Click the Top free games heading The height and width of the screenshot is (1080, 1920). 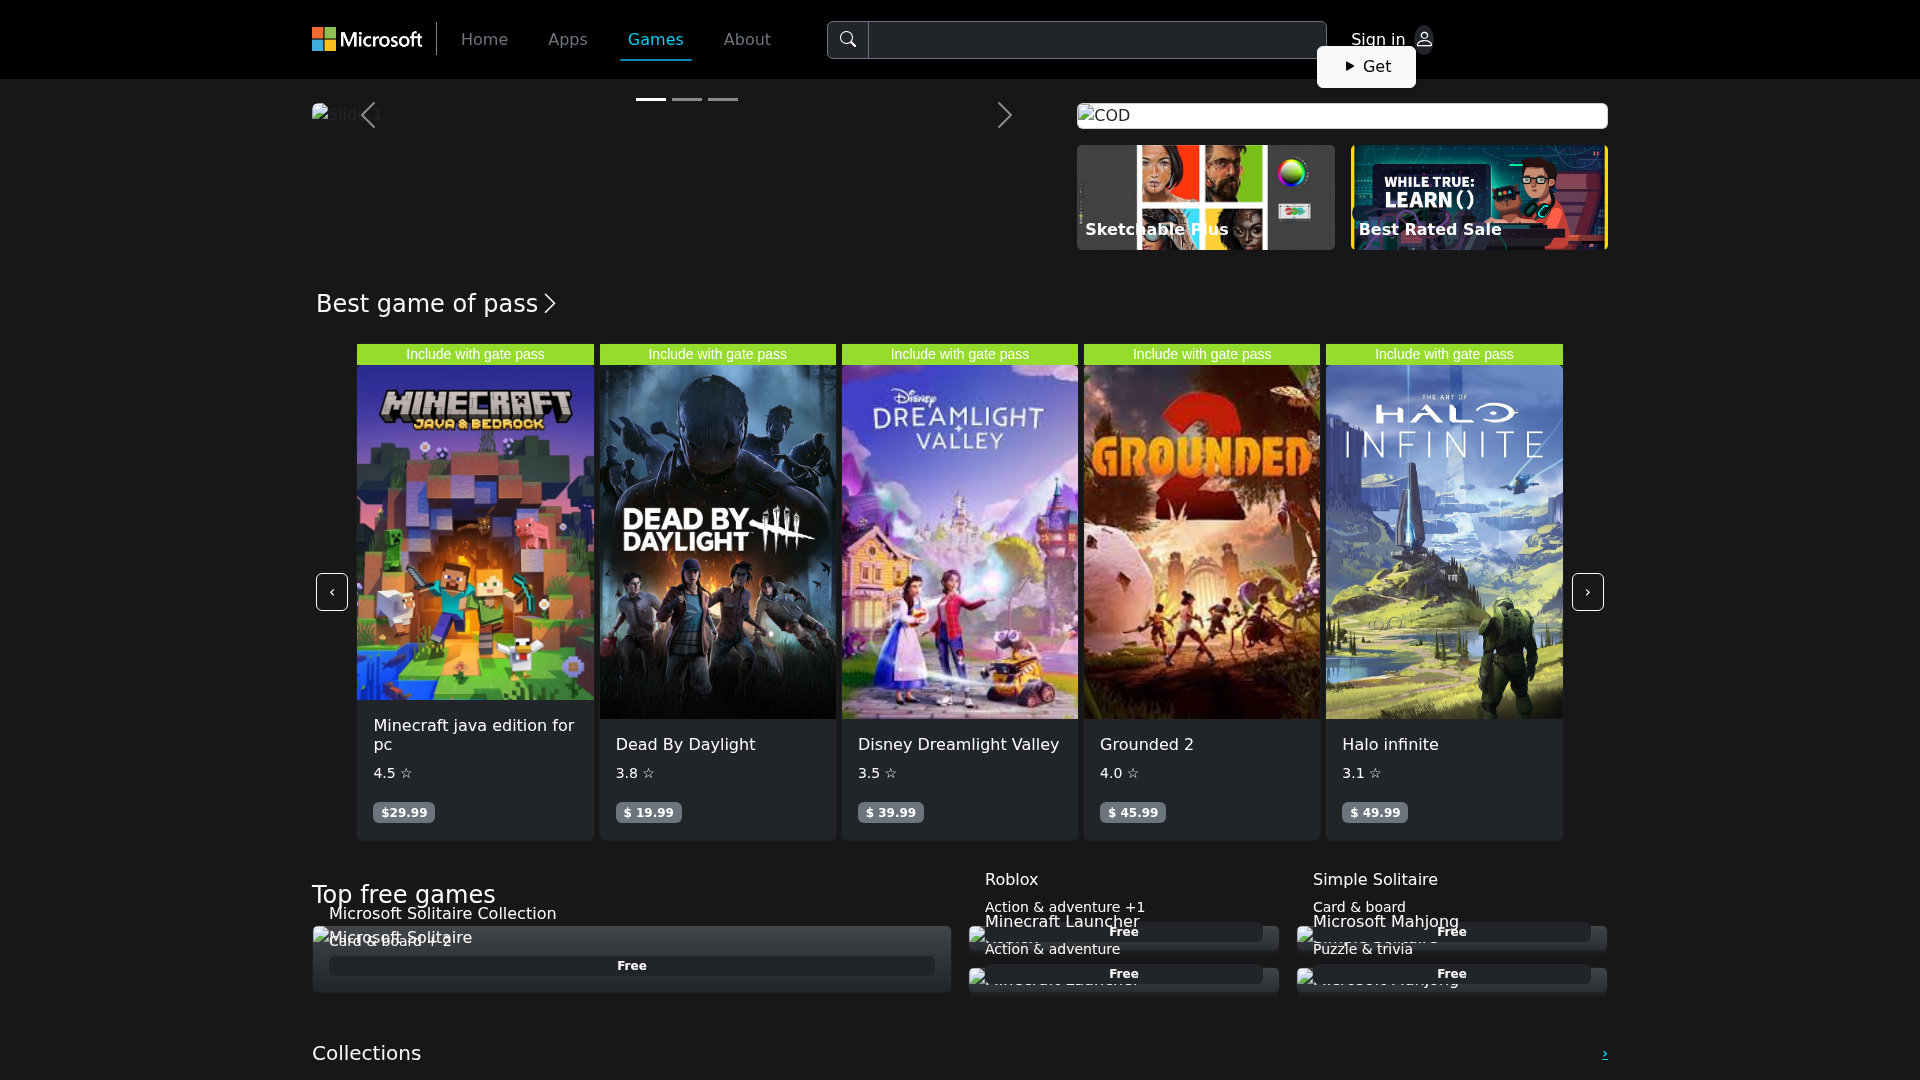404,895
